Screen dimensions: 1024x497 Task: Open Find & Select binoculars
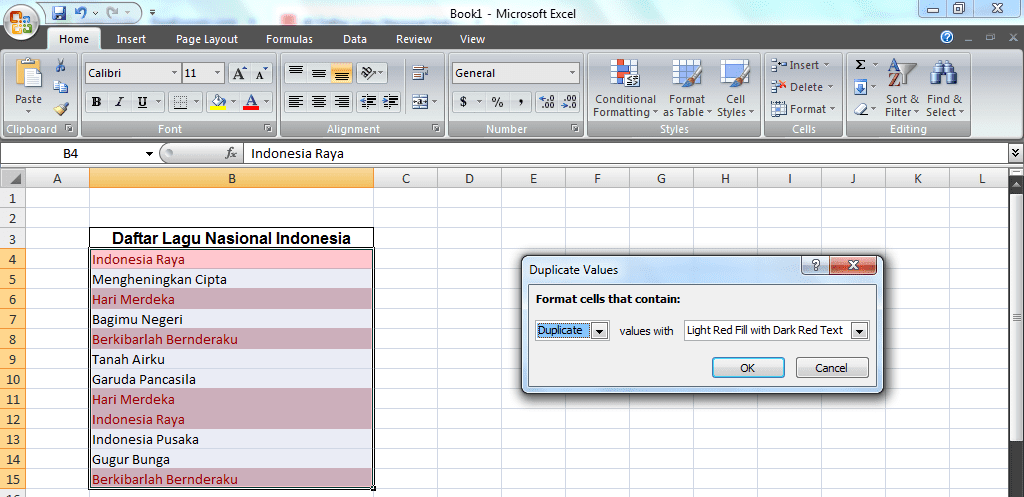[x=944, y=76]
